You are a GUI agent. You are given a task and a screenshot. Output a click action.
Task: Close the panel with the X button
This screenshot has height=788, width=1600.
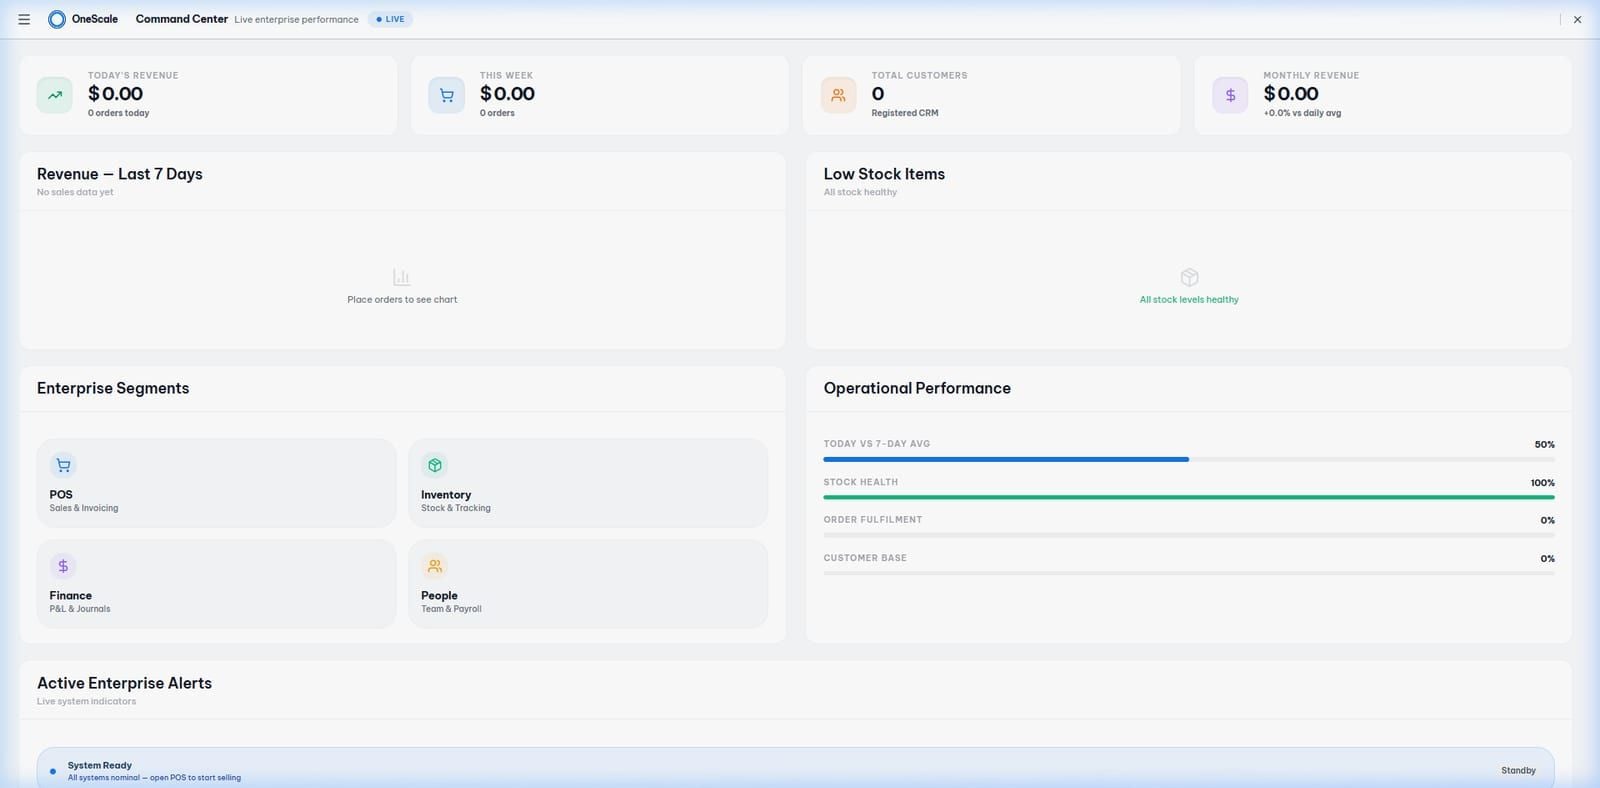(x=1577, y=20)
